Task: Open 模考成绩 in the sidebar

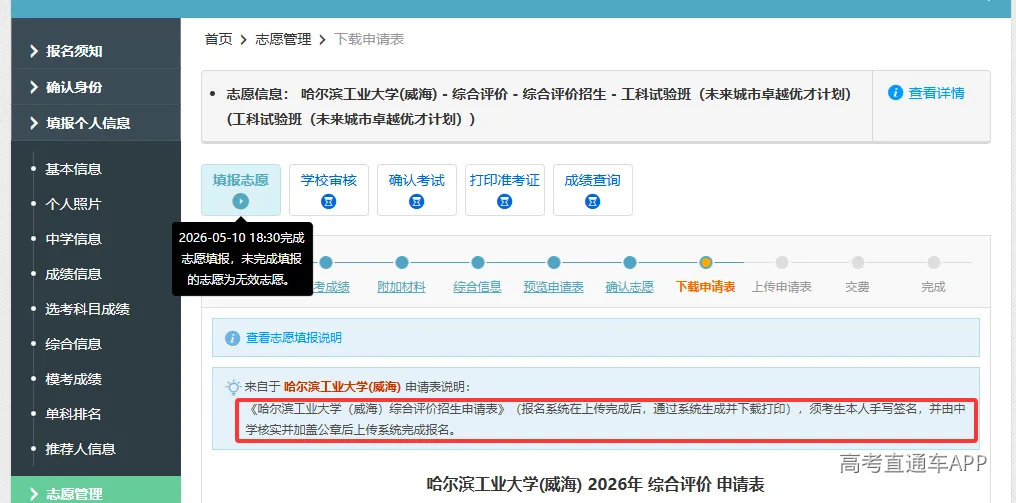Action: click(73, 379)
